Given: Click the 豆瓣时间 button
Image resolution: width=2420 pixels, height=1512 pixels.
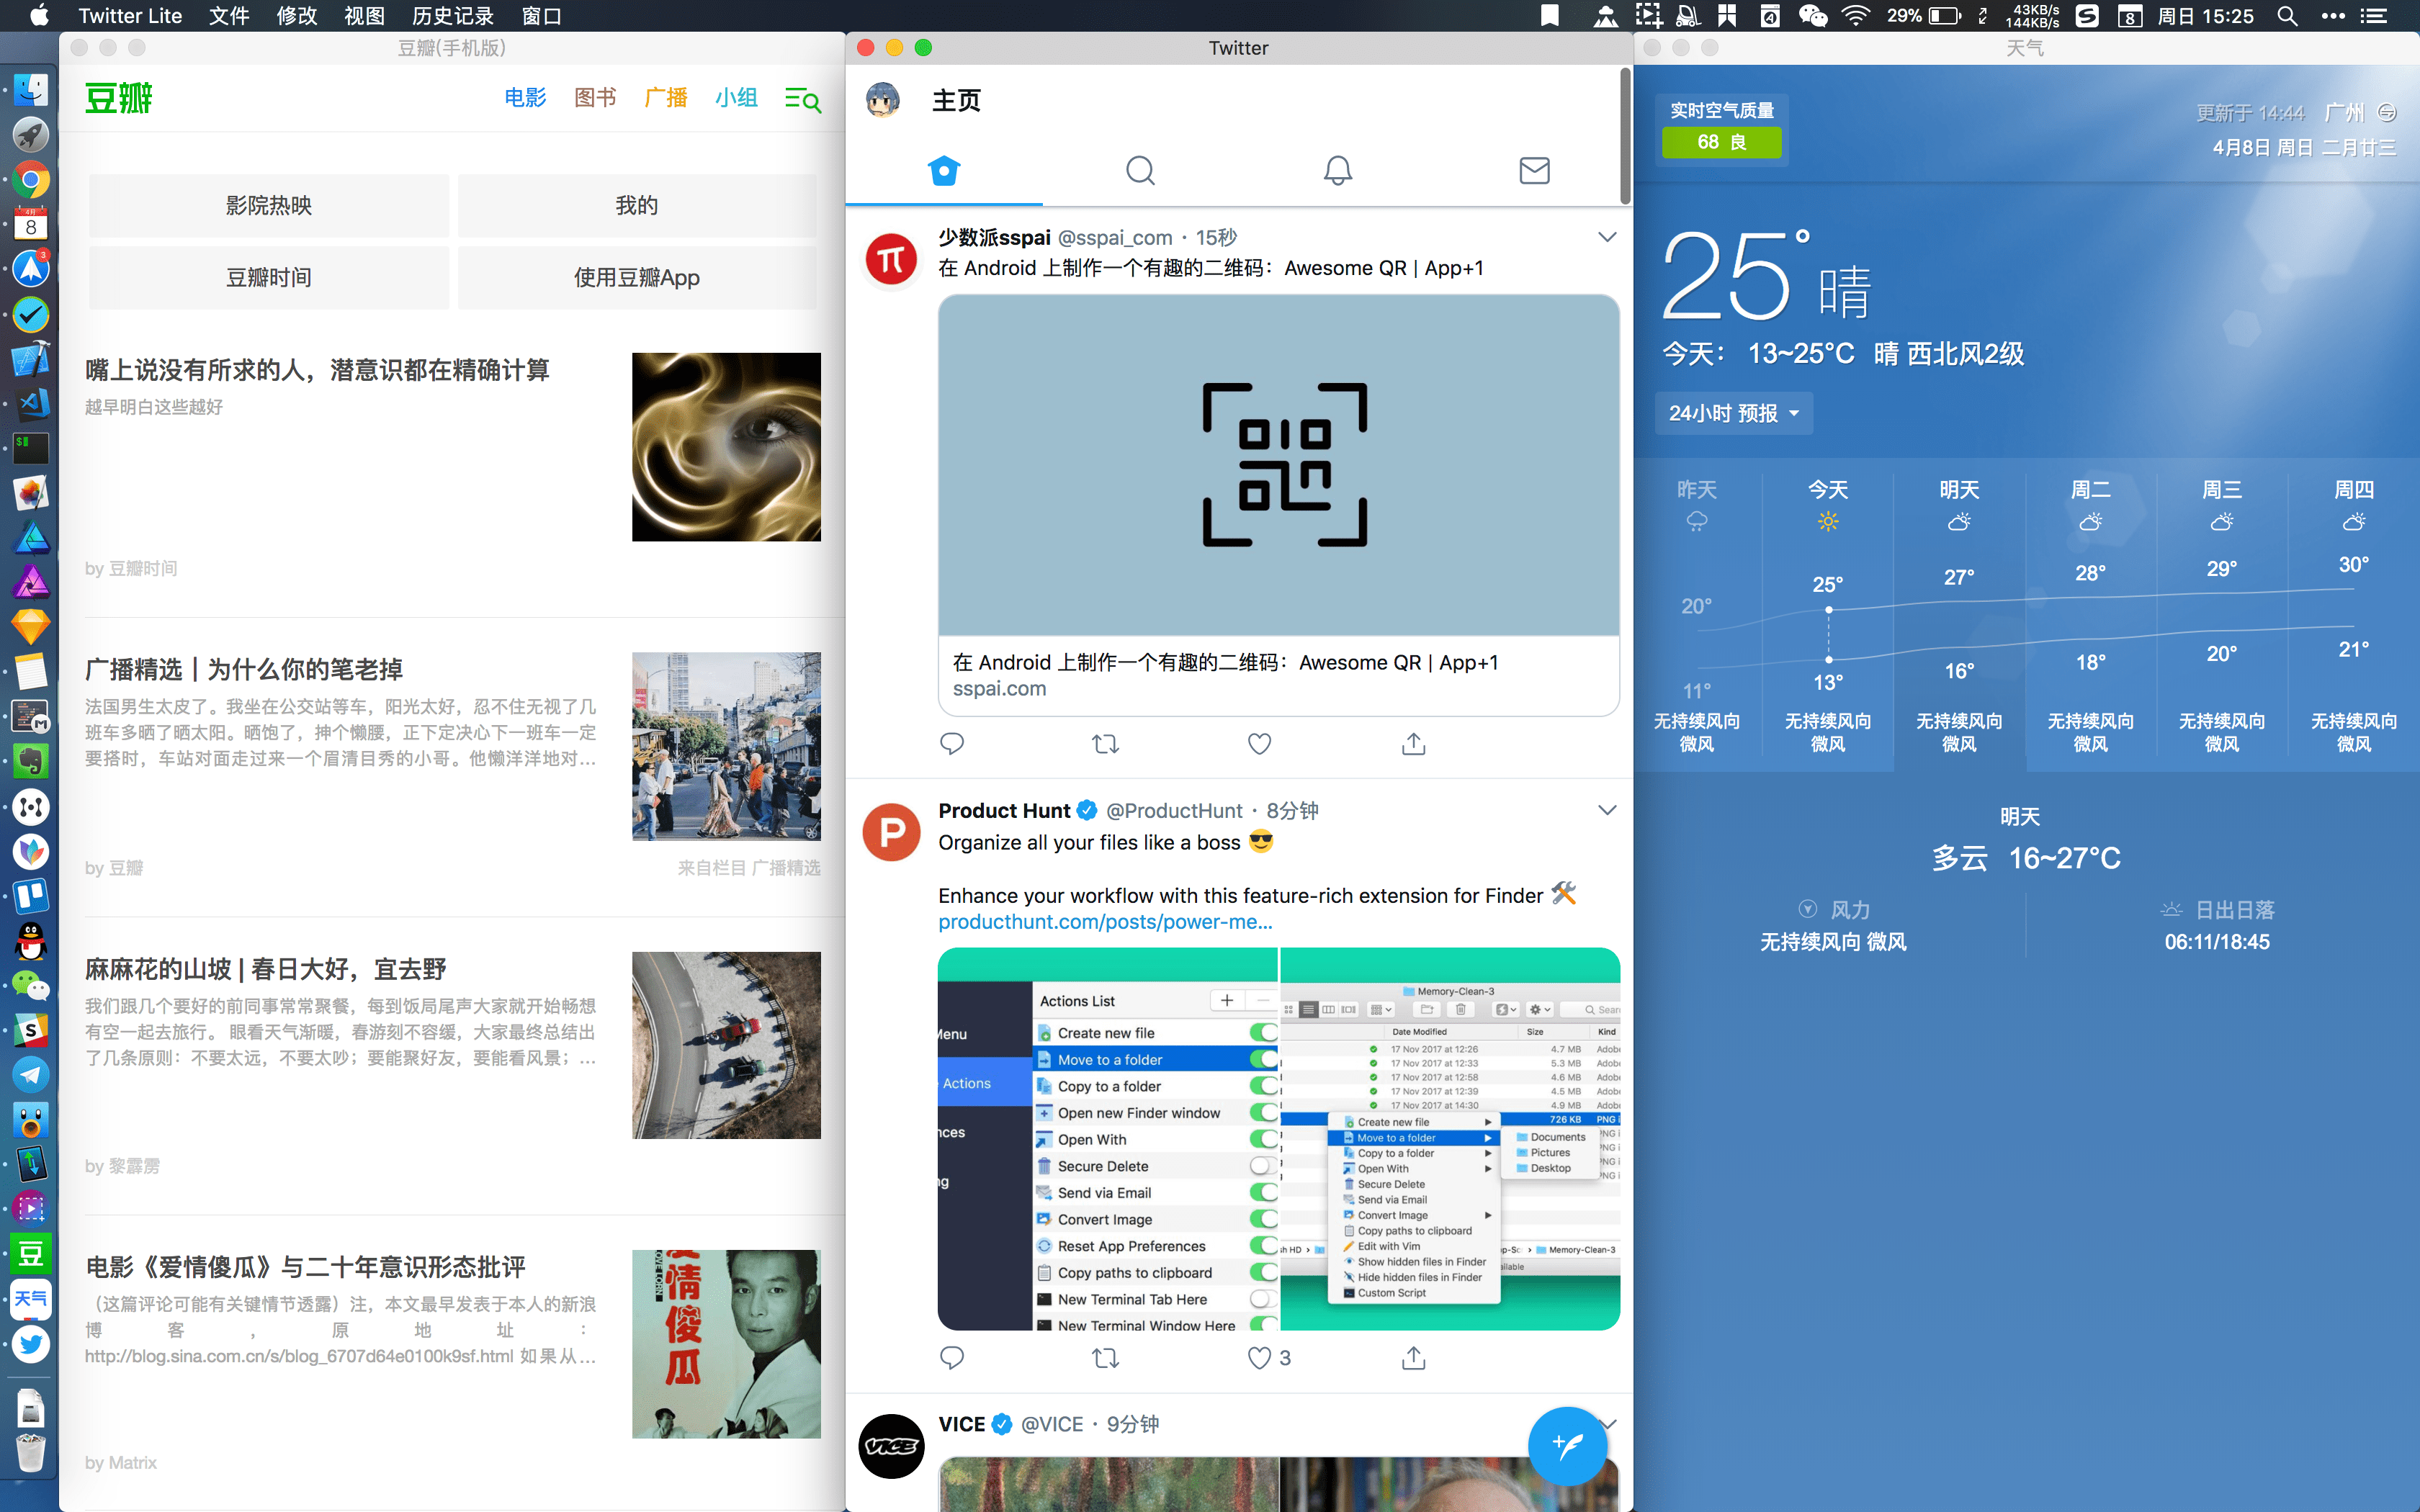Looking at the screenshot, I should coord(269,277).
